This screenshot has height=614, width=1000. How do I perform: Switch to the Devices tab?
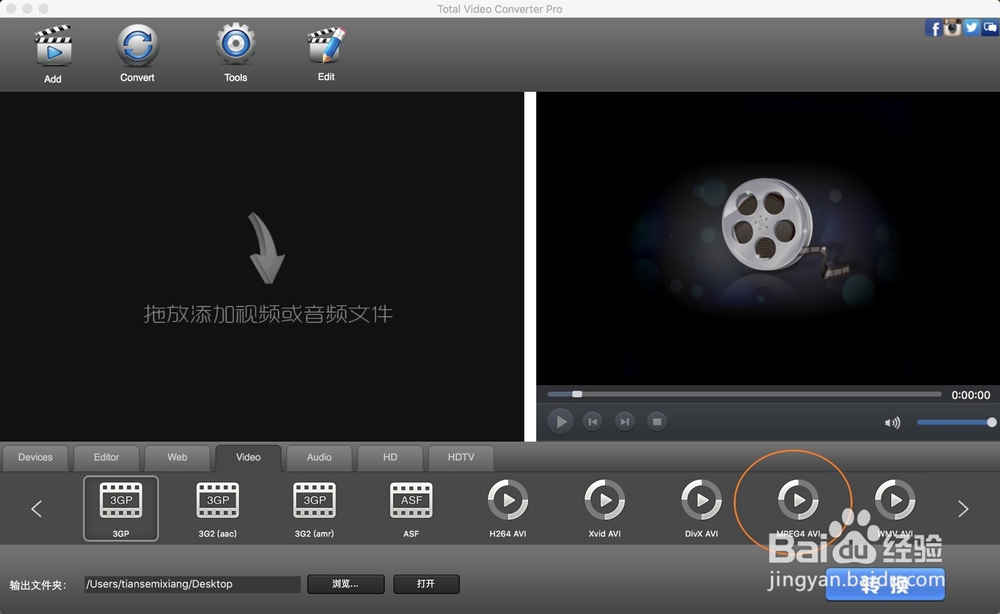(x=35, y=457)
